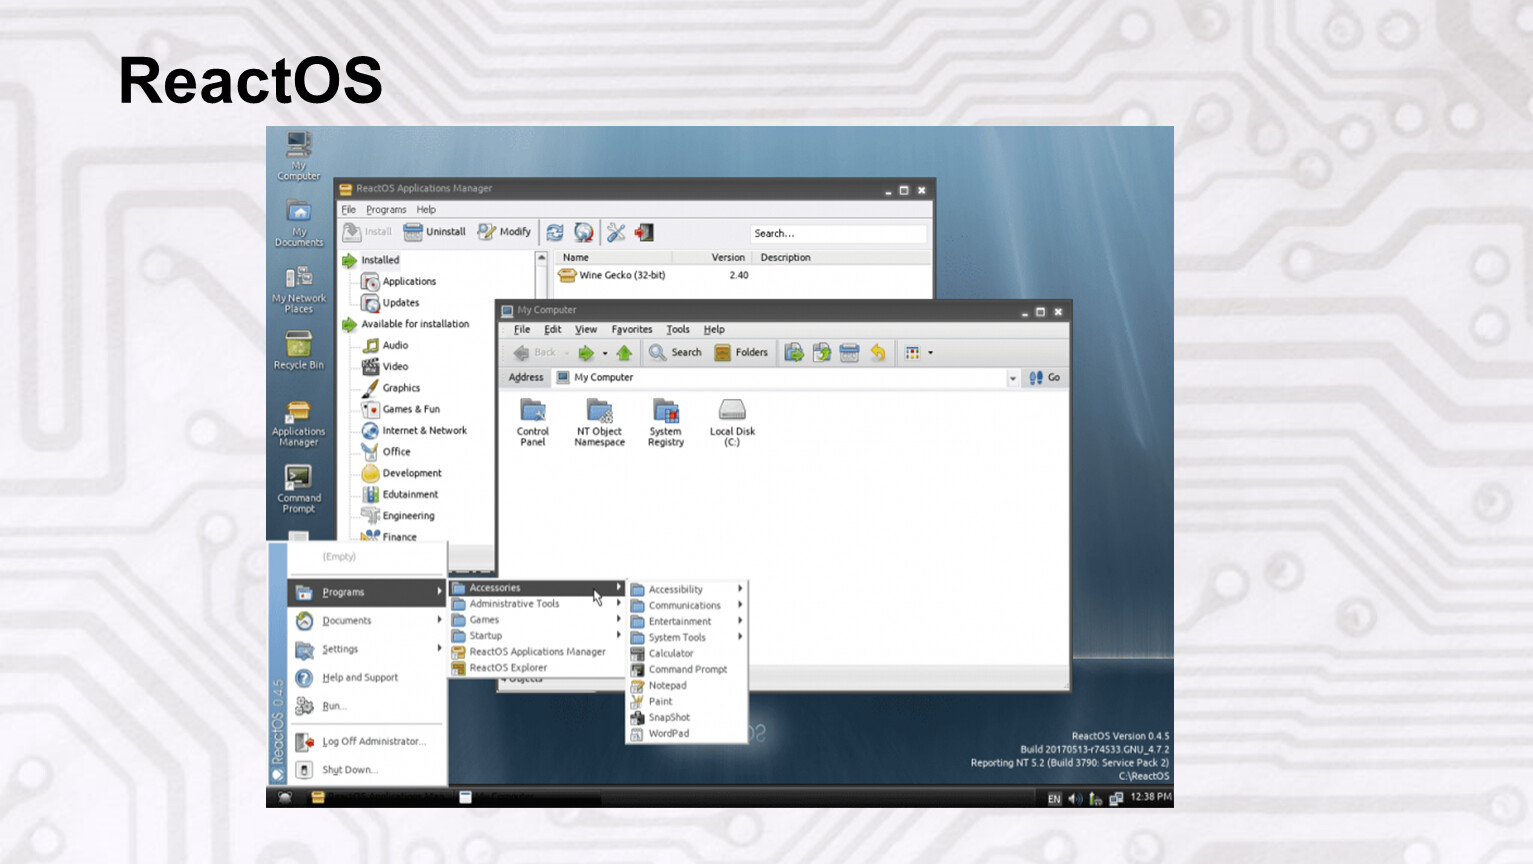The height and width of the screenshot is (864, 1533).
Task: Open the NT Object Namespace icon
Action: coord(599,421)
